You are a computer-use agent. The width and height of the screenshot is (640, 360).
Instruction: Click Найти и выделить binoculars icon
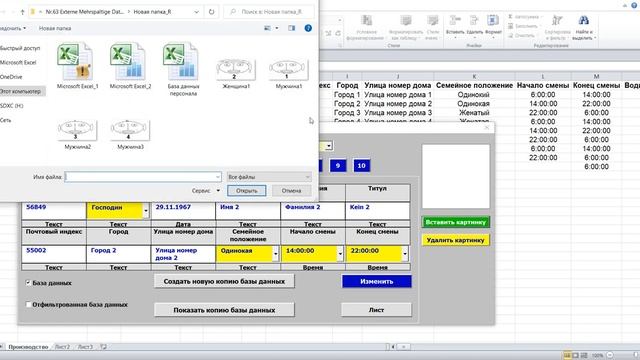click(x=584, y=21)
